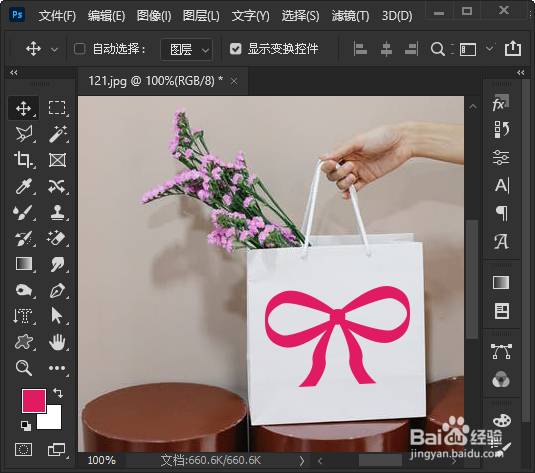The width and height of the screenshot is (535, 473).
Task: Open the Properties sliders panel
Action: pyautogui.click(x=501, y=158)
